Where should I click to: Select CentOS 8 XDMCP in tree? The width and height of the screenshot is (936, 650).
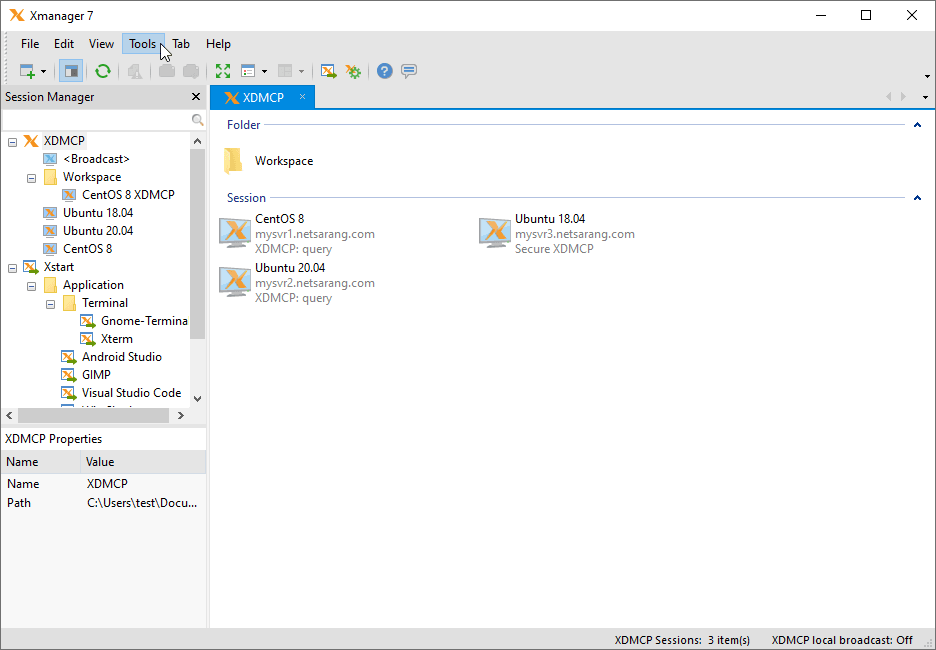pyautogui.click(x=128, y=195)
